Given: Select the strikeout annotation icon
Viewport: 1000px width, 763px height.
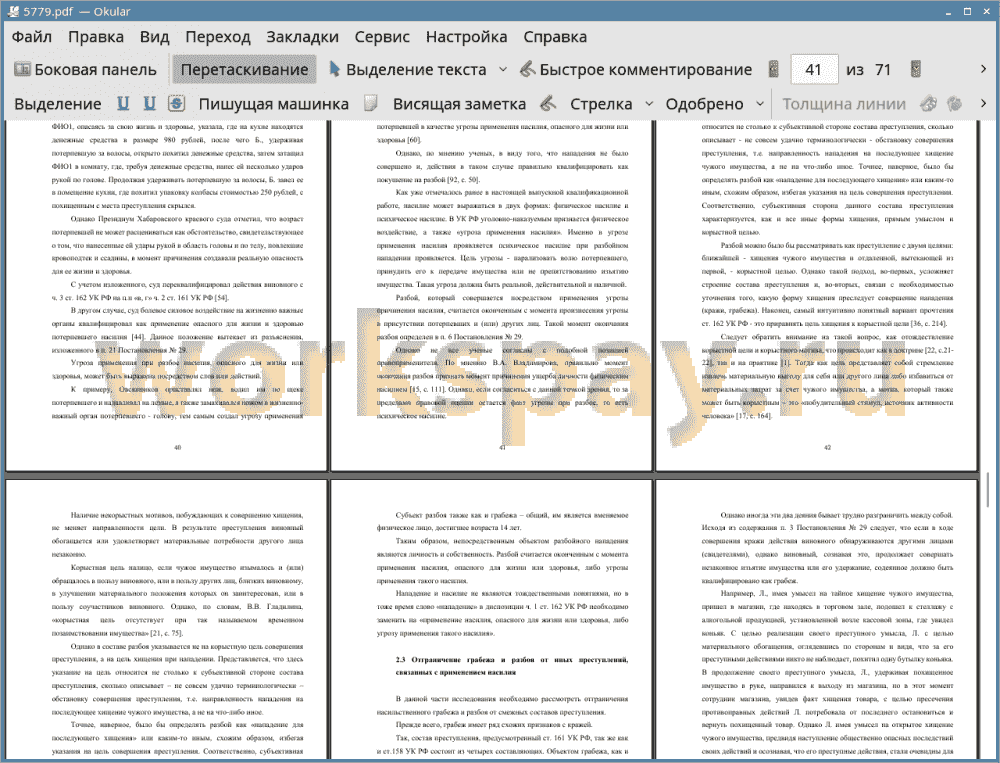Looking at the screenshot, I should tap(176, 103).
